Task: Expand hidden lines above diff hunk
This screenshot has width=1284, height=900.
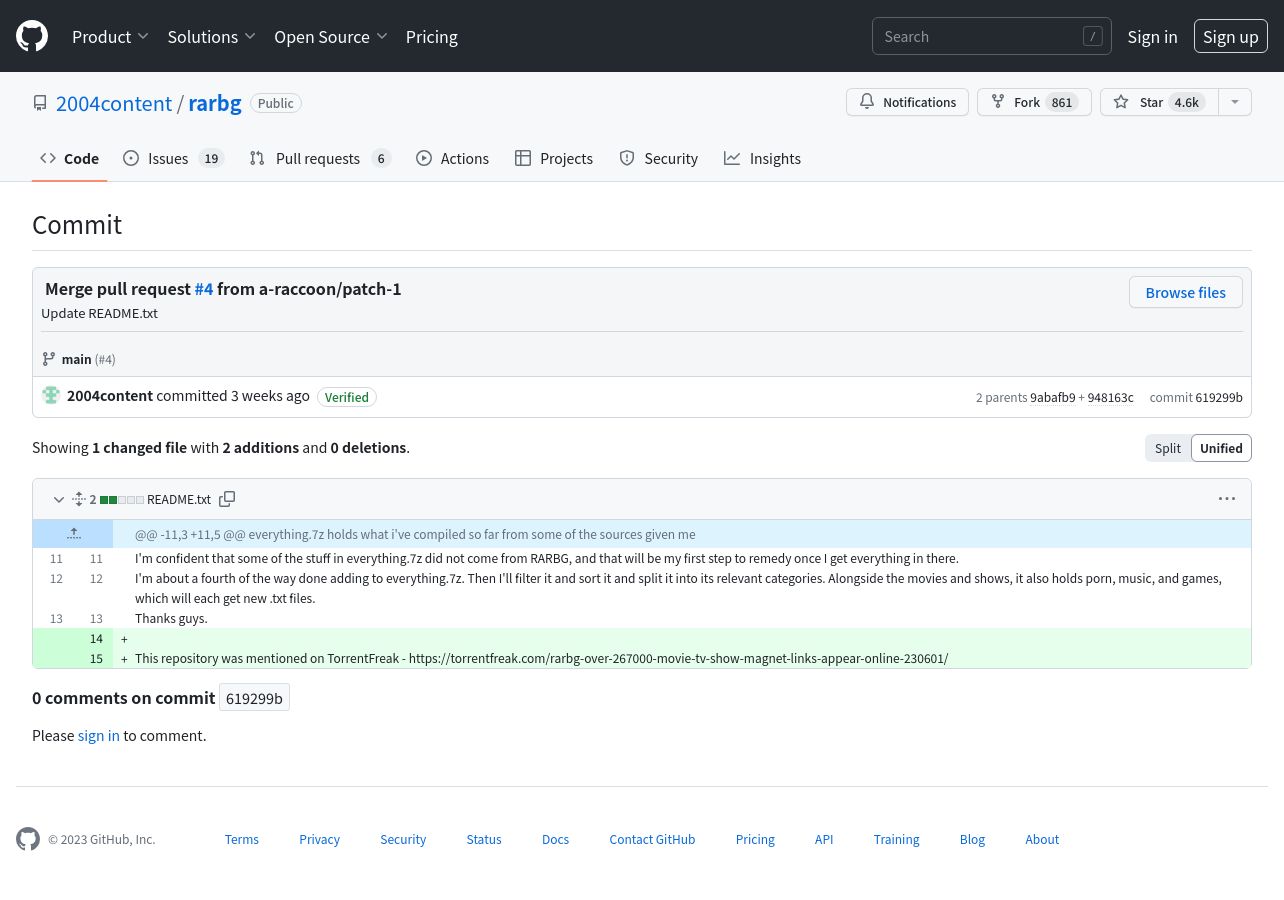Action: click(x=73, y=534)
